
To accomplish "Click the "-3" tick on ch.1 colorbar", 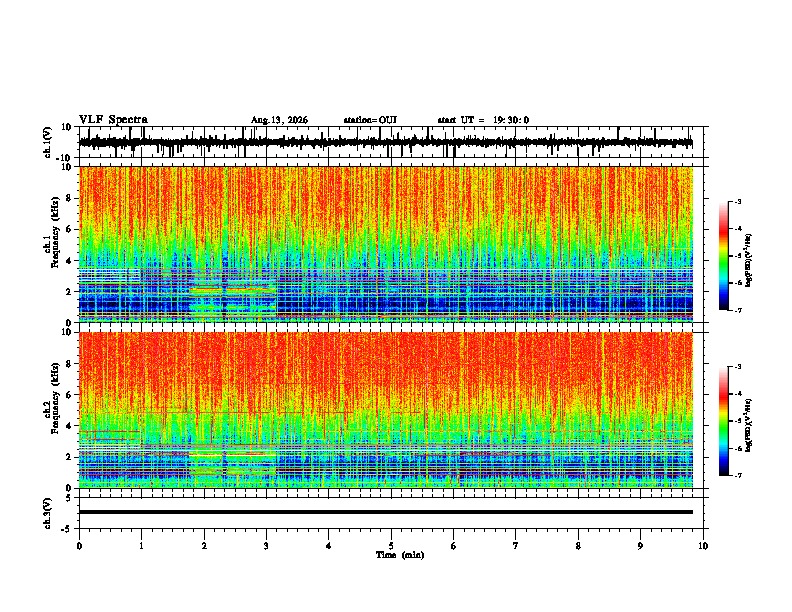I will pyautogui.click(x=738, y=202).
